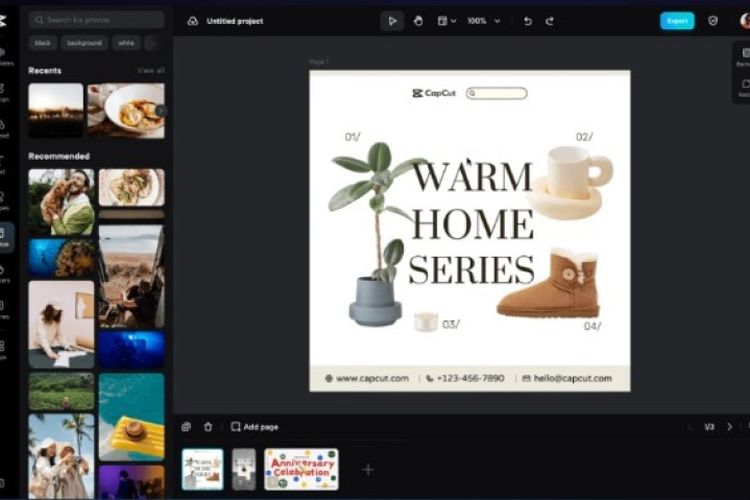The image size is (750, 500).
Task: Pick the beach camper van photo
Action: [x=132, y=277]
